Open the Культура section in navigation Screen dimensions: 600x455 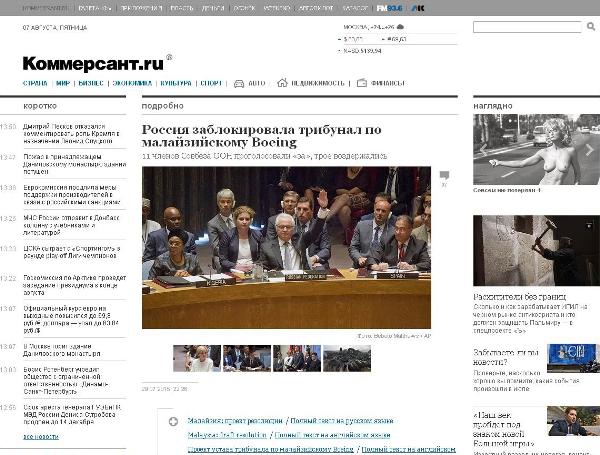coord(175,83)
